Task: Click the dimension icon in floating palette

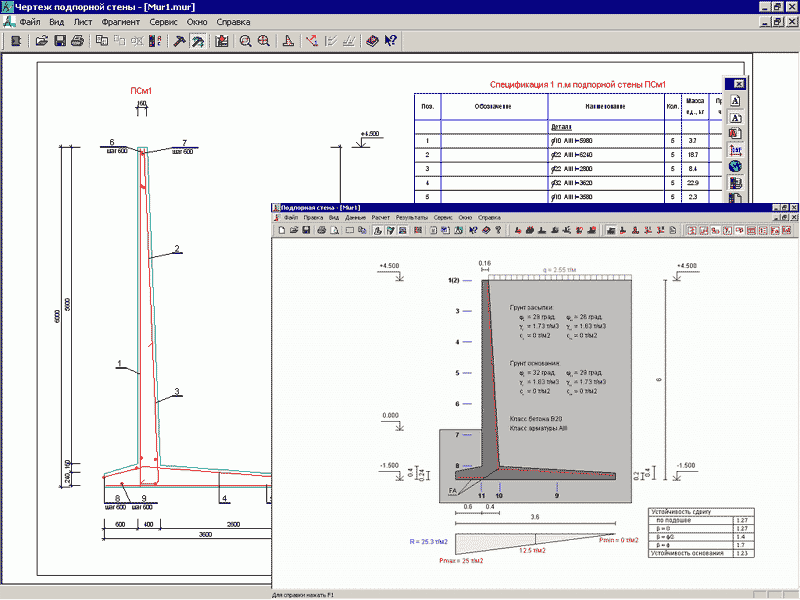Action: (x=735, y=150)
